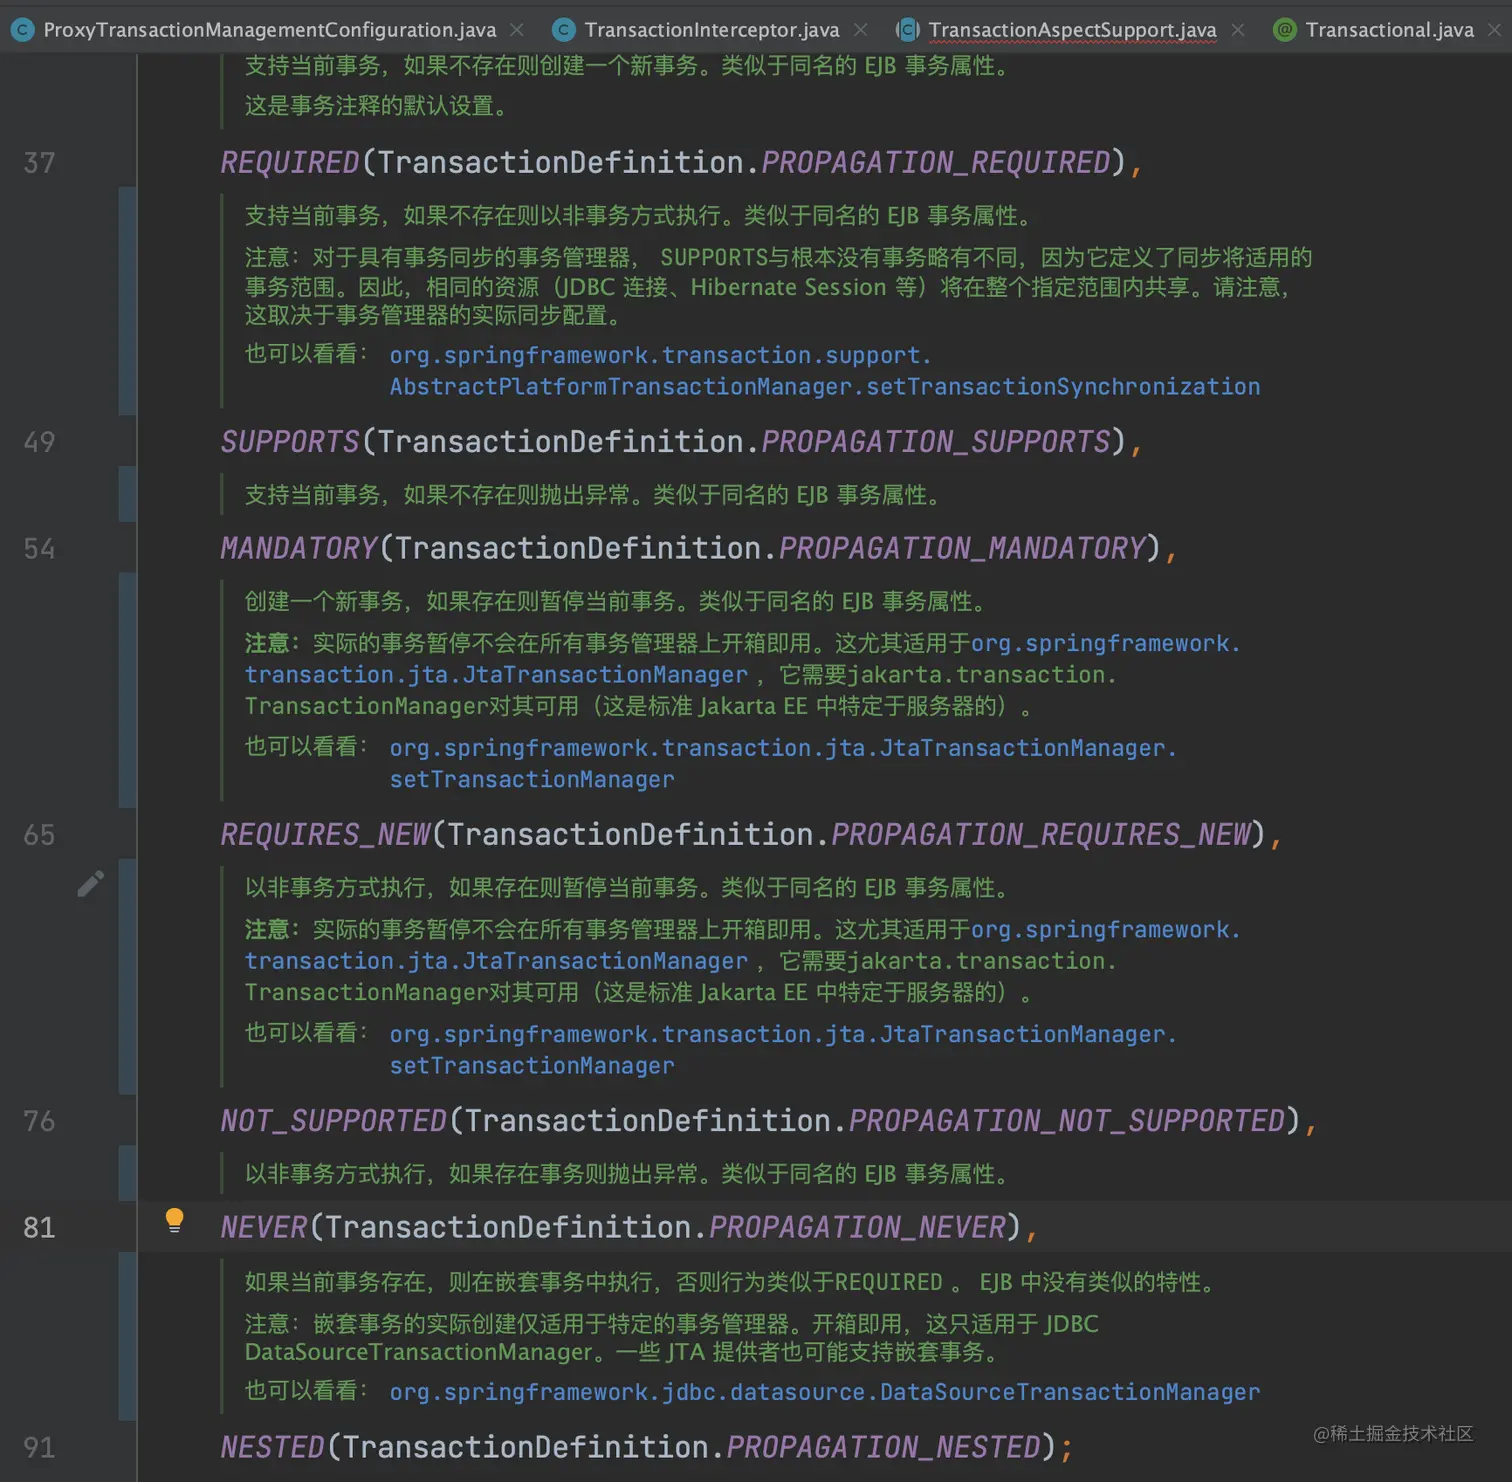The width and height of the screenshot is (1512, 1482).
Task: Close the TransactionAspectSupport.java tab
Action: point(1238,30)
